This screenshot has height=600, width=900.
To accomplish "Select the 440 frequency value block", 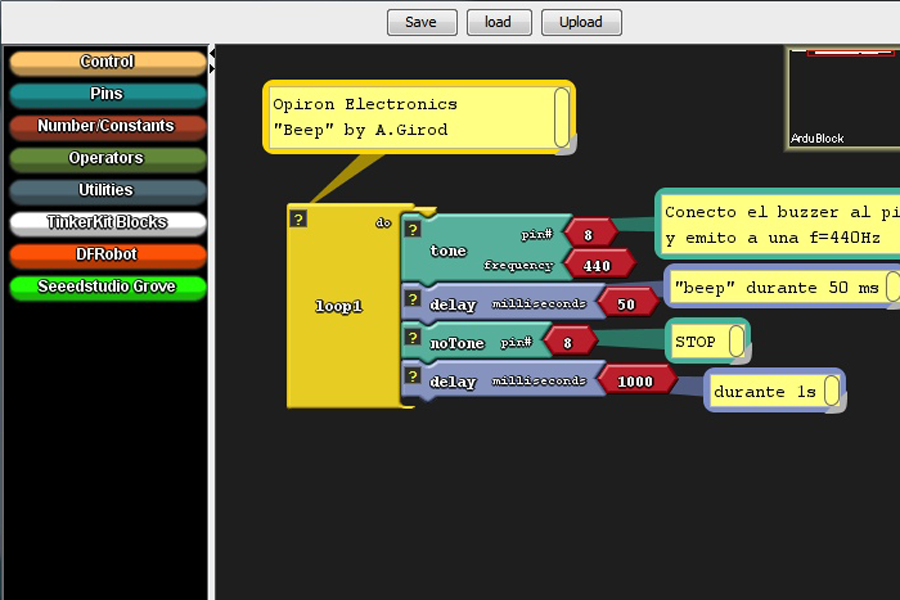I will pos(597,266).
